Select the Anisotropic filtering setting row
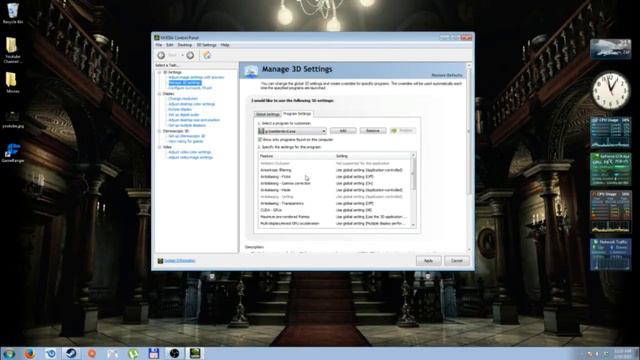Image resolution: width=640 pixels, height=360 pixels. (334, 170)
